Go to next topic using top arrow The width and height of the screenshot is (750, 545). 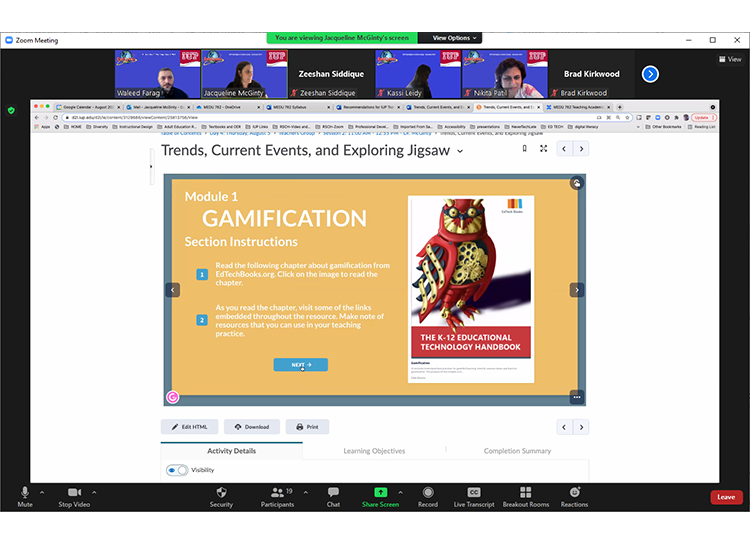(x=581, y=149)
